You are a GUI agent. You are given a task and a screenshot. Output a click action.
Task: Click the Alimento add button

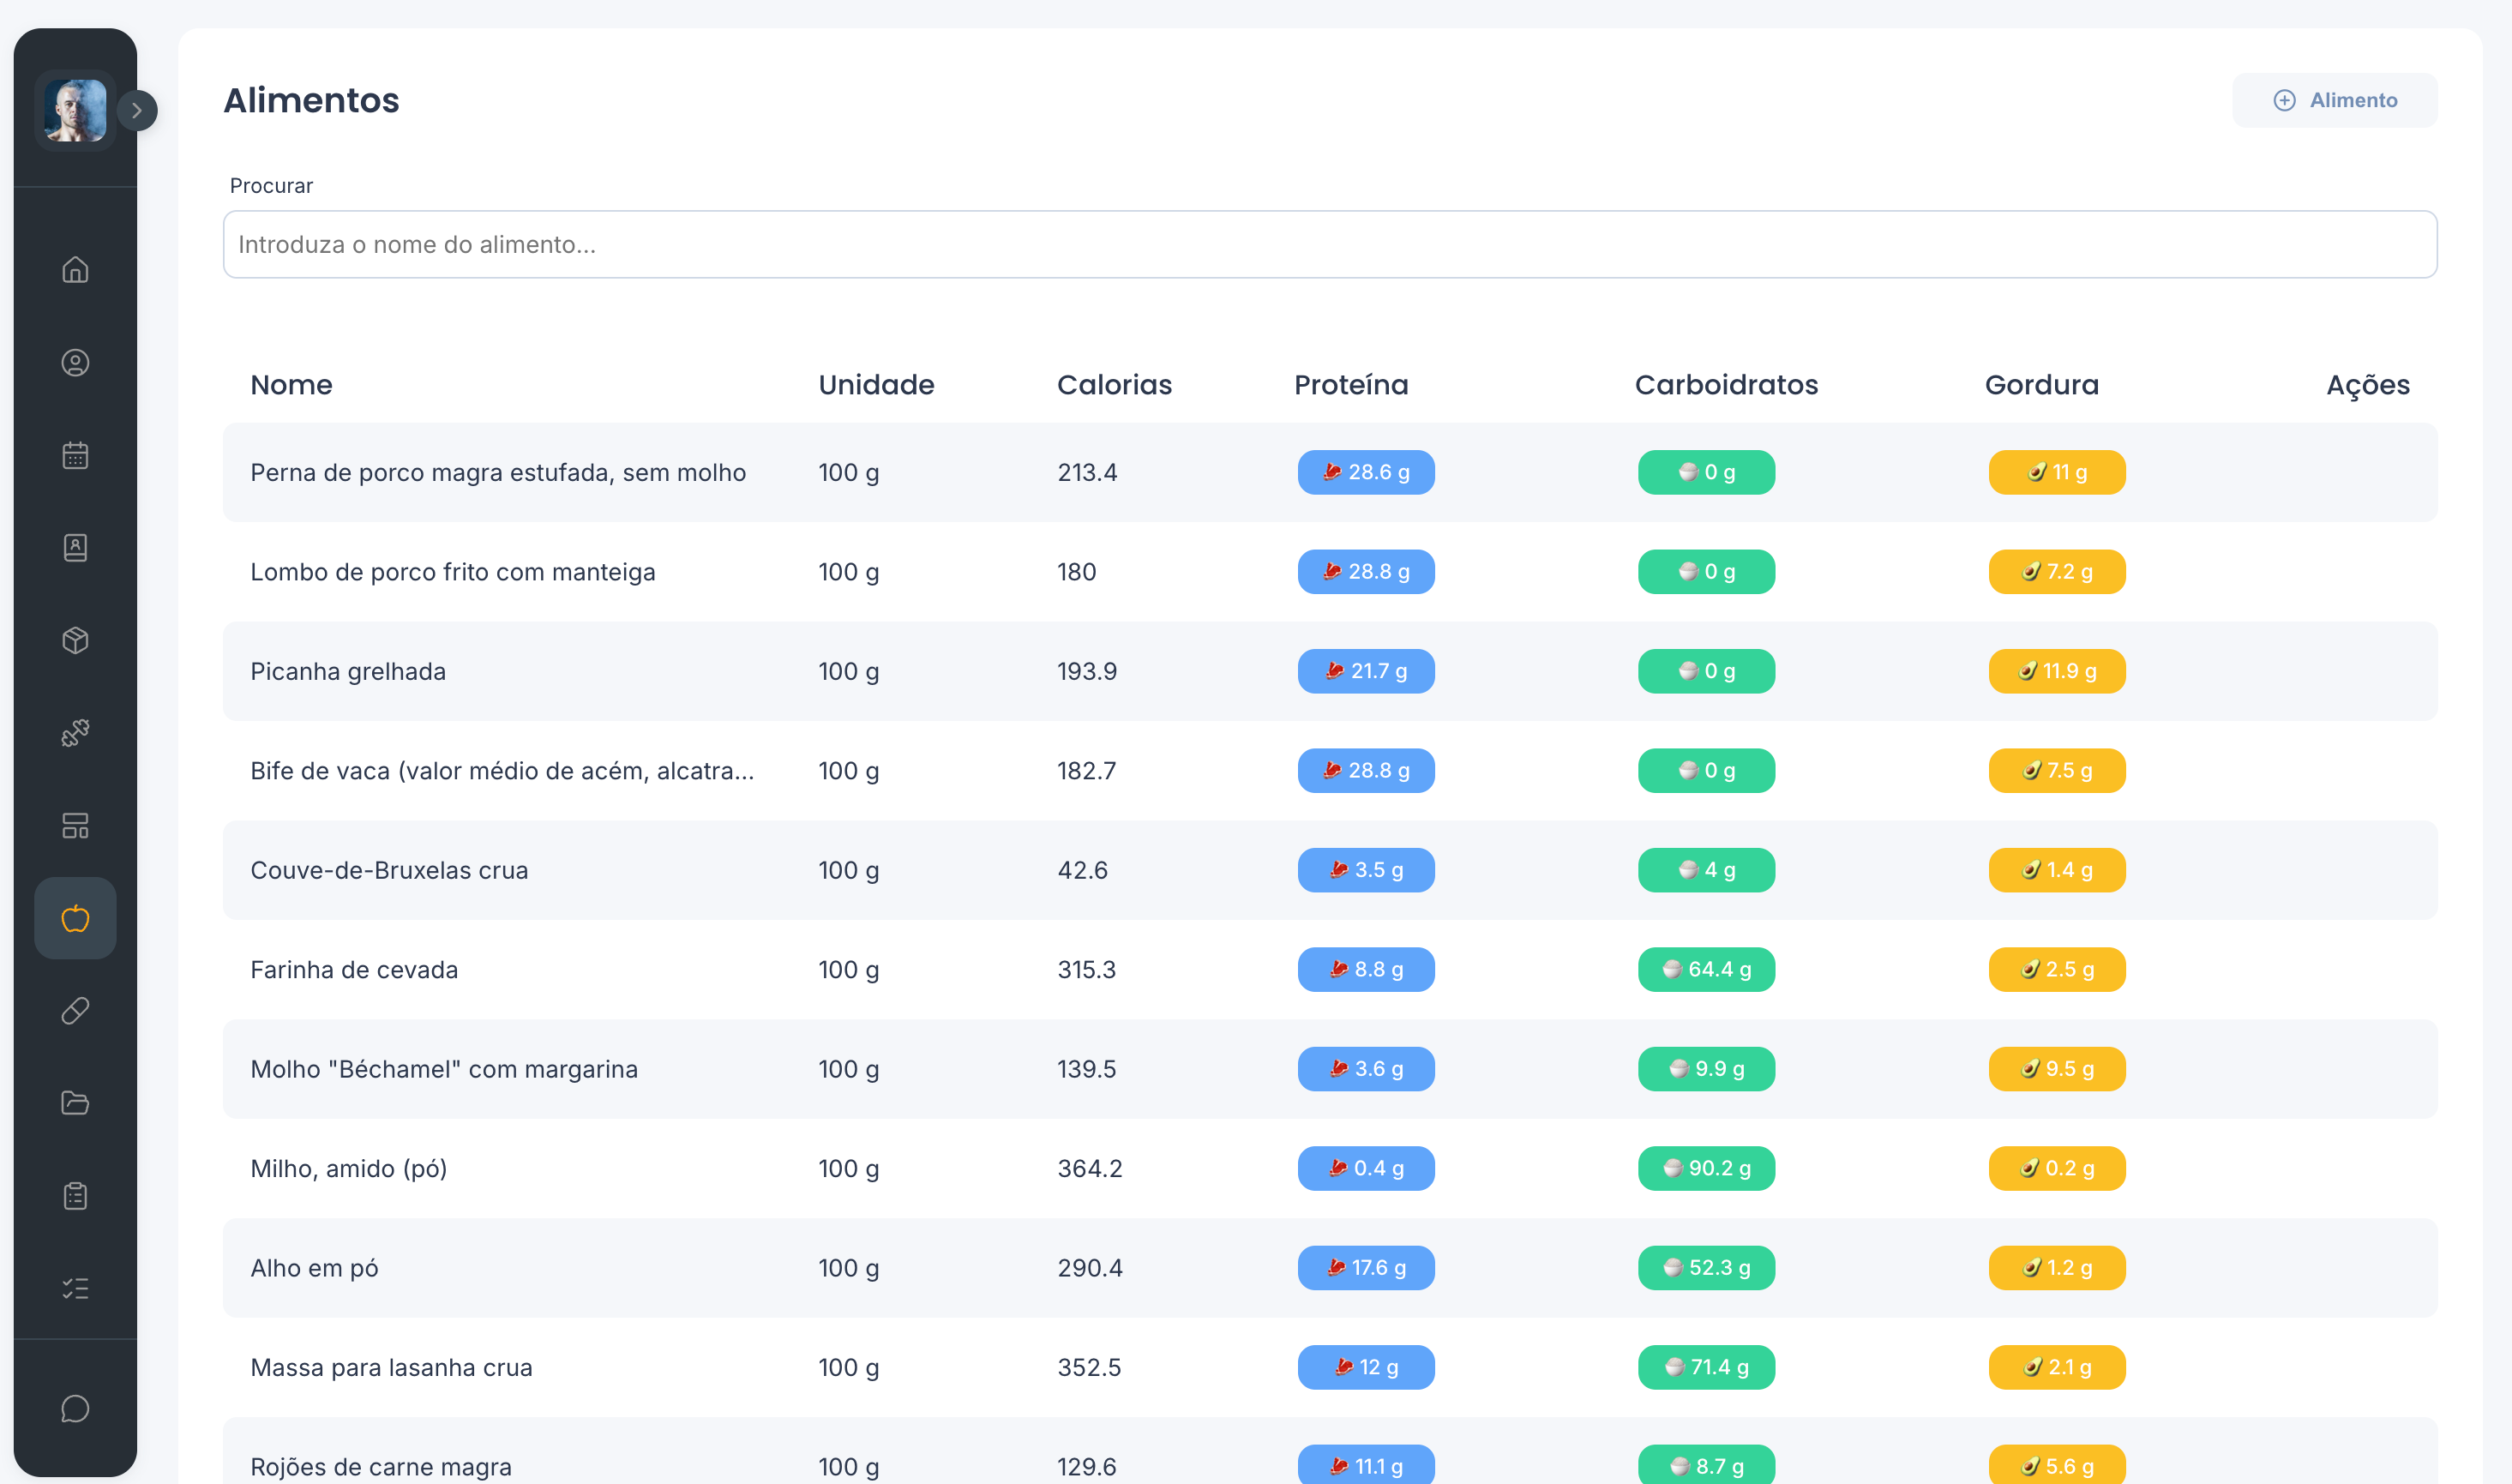(2334, 100)
